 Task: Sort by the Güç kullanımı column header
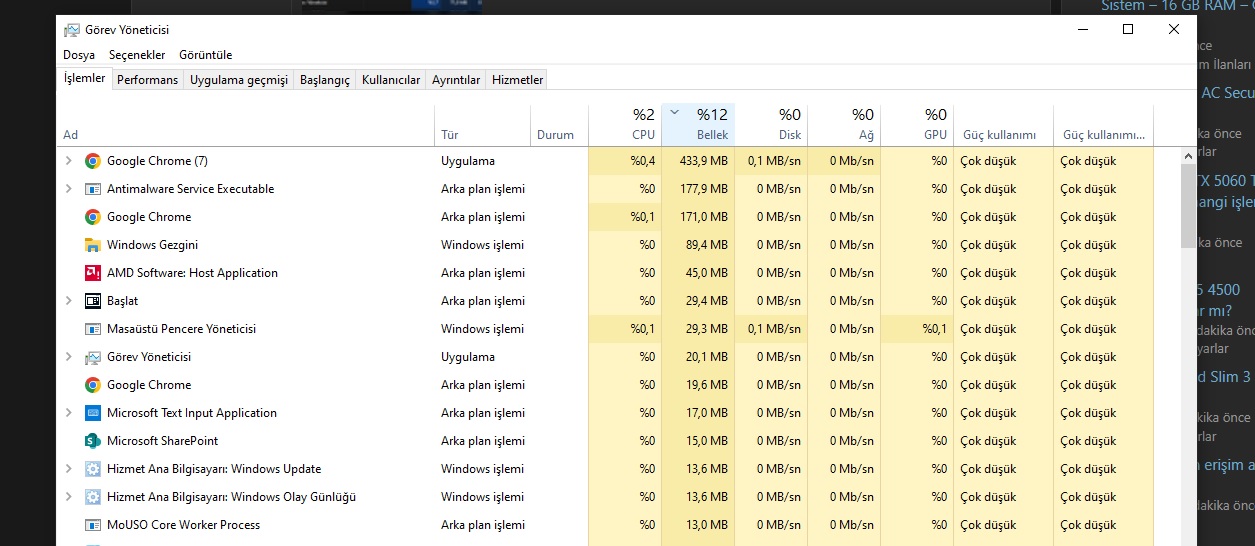[x=1003, y=124]
